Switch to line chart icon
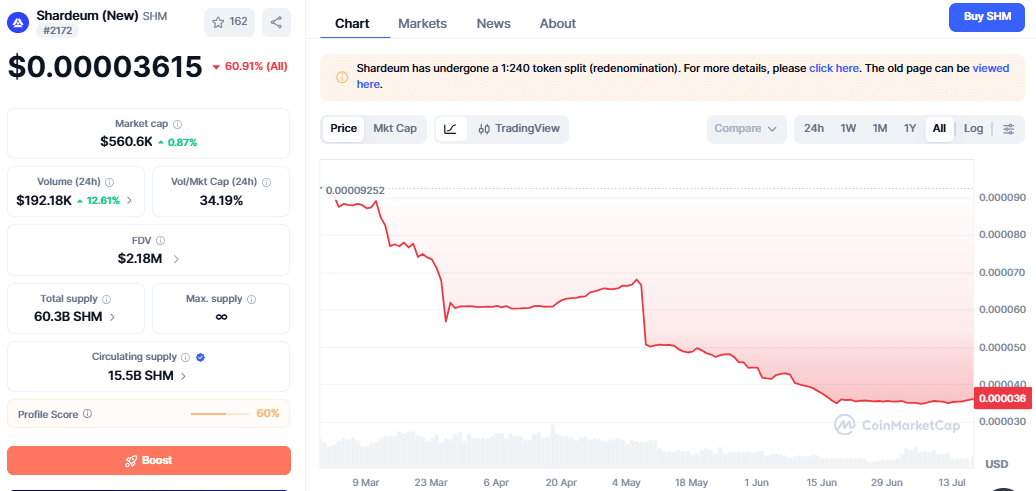This screenshot has width=1036, height=491. [451, 129]
